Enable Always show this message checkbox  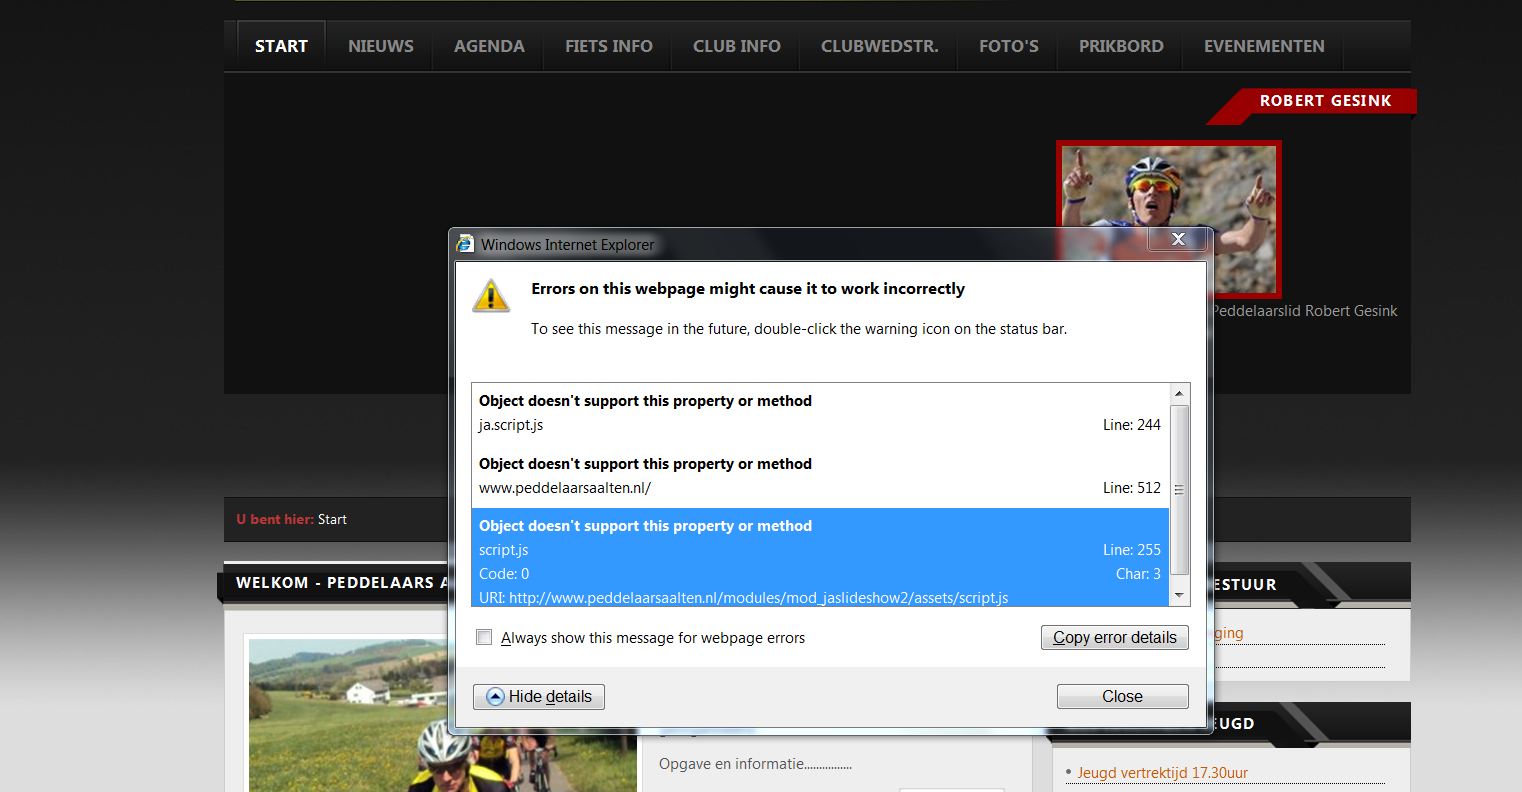[x=485, y=638]
